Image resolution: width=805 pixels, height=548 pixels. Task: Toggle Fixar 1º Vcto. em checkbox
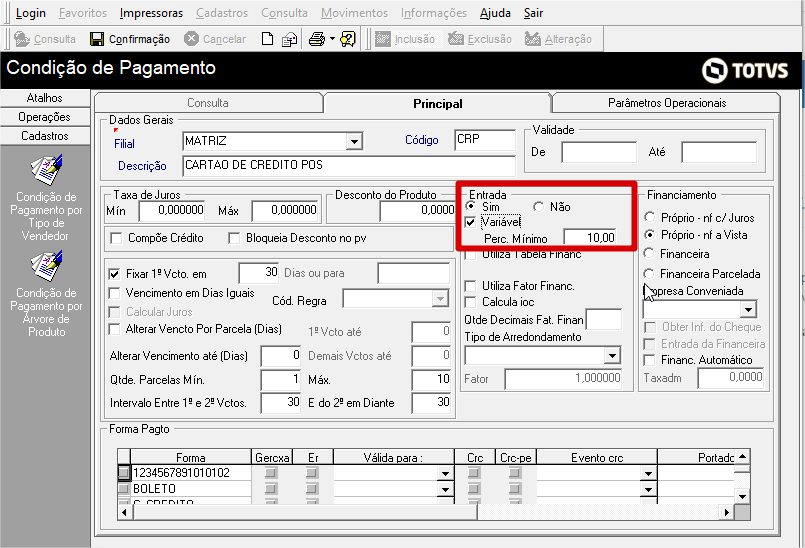click(x=114, y=274)
